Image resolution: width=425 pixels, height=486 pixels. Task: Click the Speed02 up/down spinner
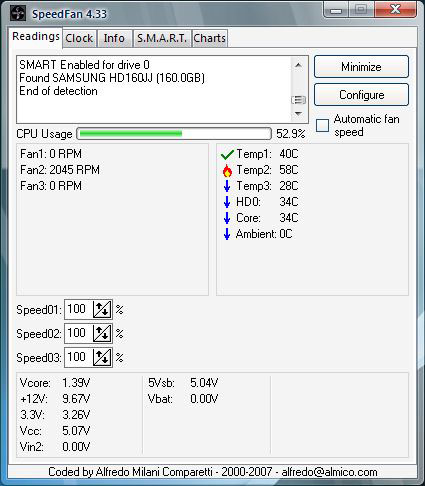pyautogui.click(x=102, y=334)
